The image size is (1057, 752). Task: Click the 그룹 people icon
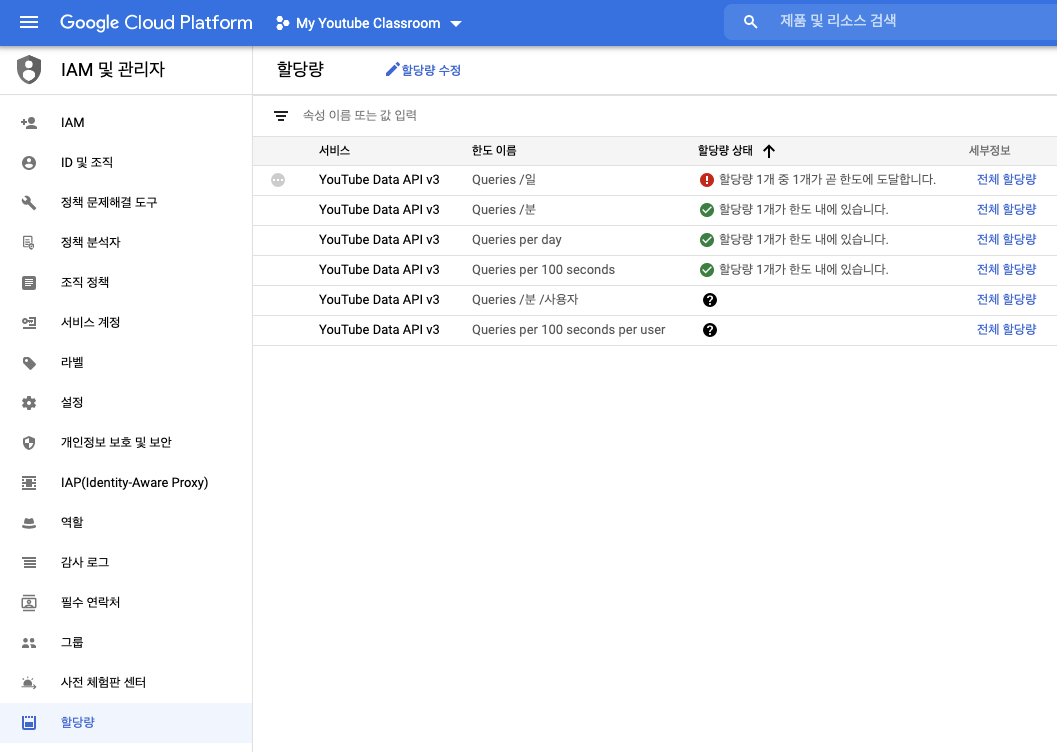click(29, 643)
